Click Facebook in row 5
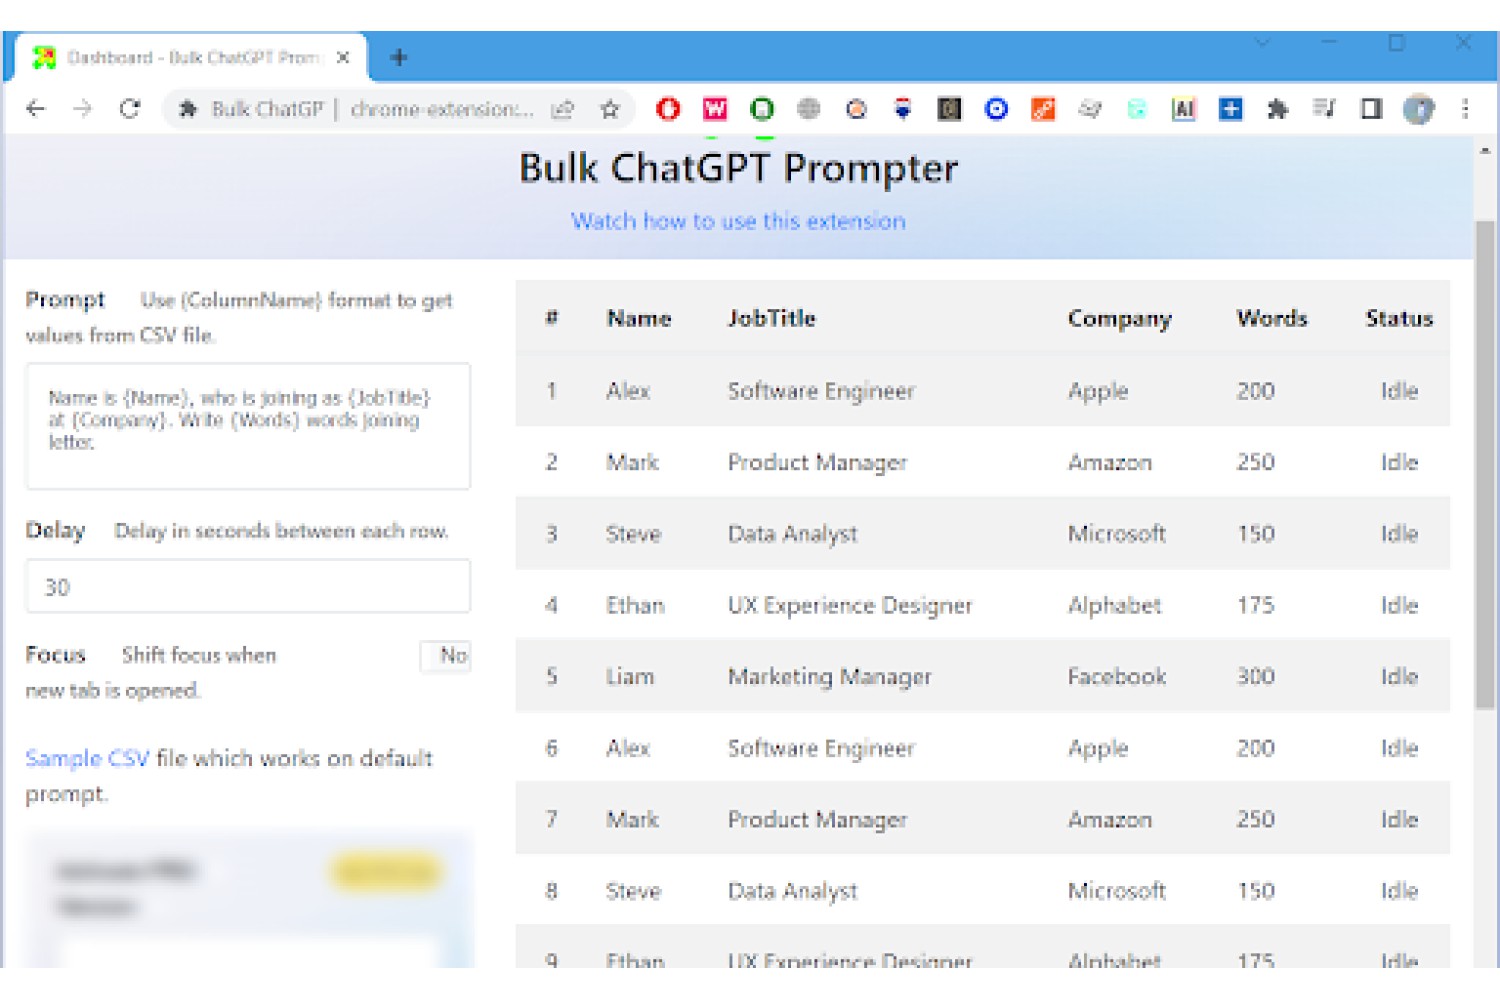The height and width of the screenshot is (1000, 1500). tap(1117, 677)
